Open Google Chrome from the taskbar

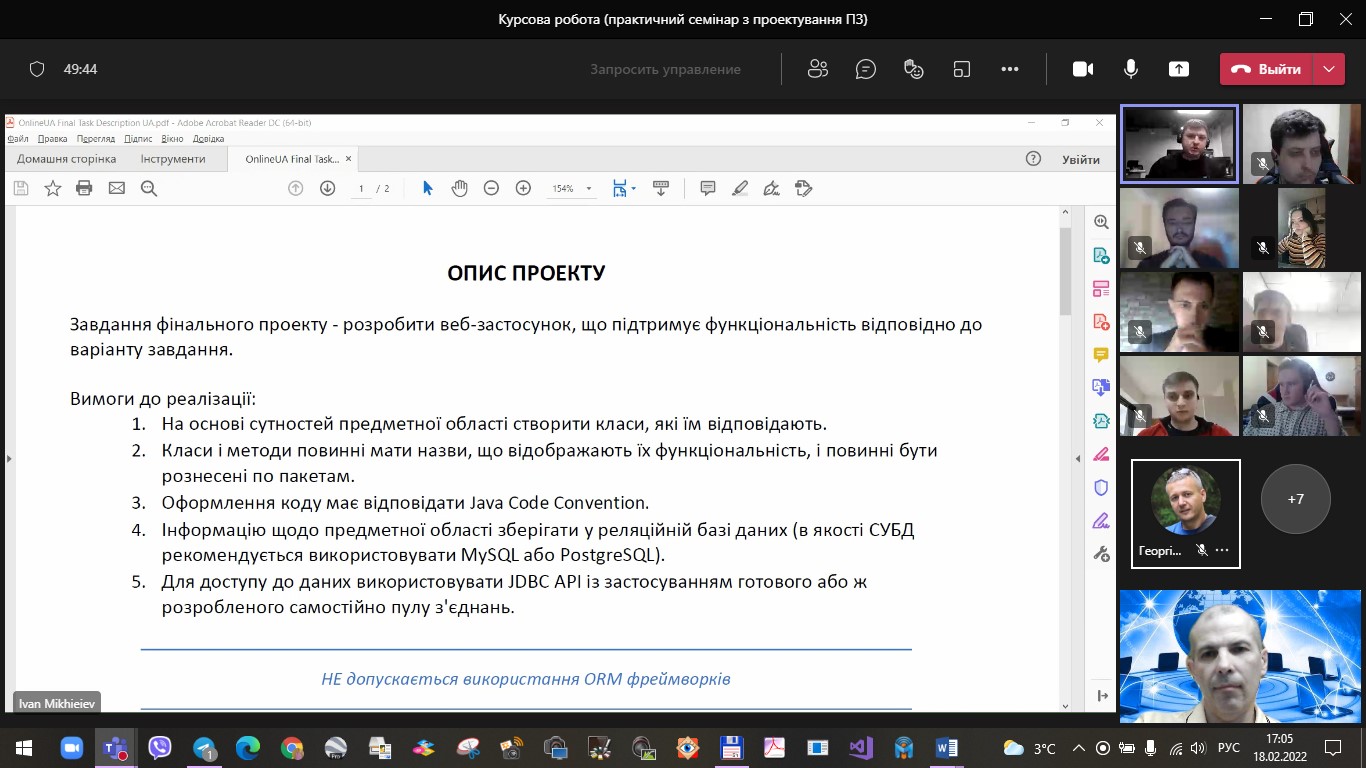(x=292, y=747)
